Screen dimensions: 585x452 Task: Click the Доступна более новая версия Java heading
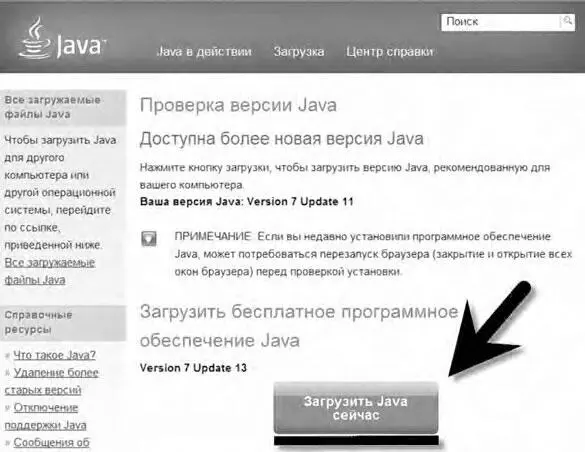282,139
